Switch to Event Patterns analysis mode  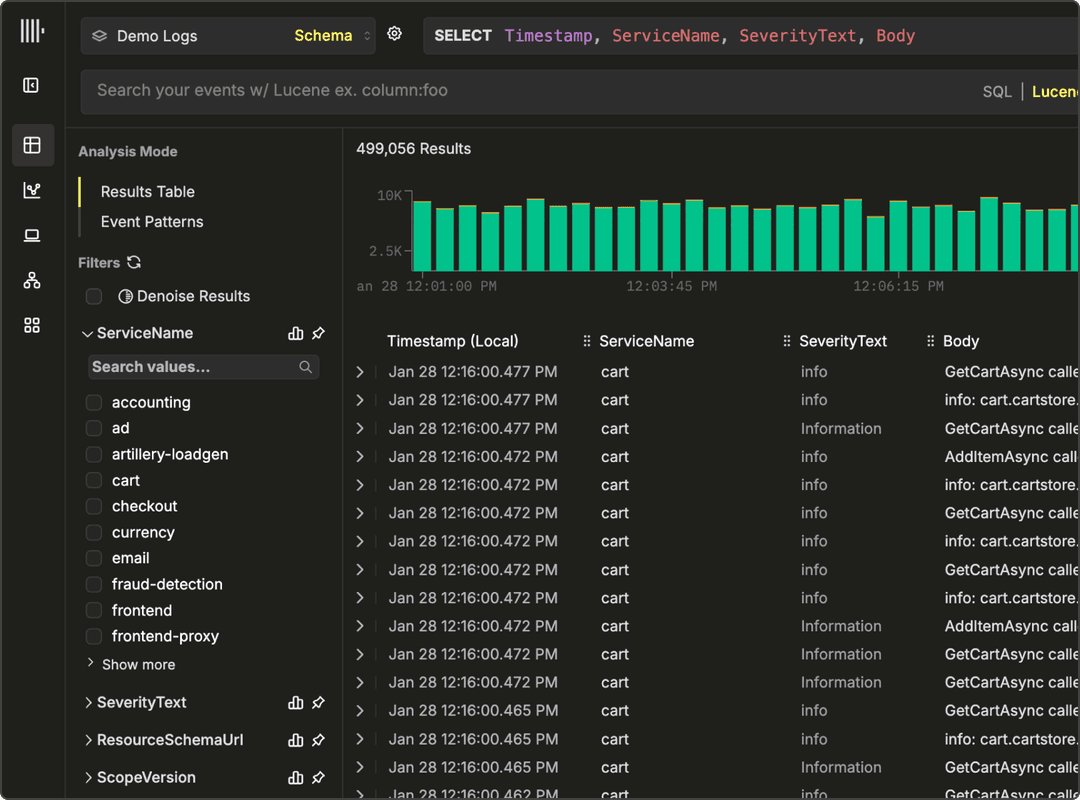tap(152, 222)
